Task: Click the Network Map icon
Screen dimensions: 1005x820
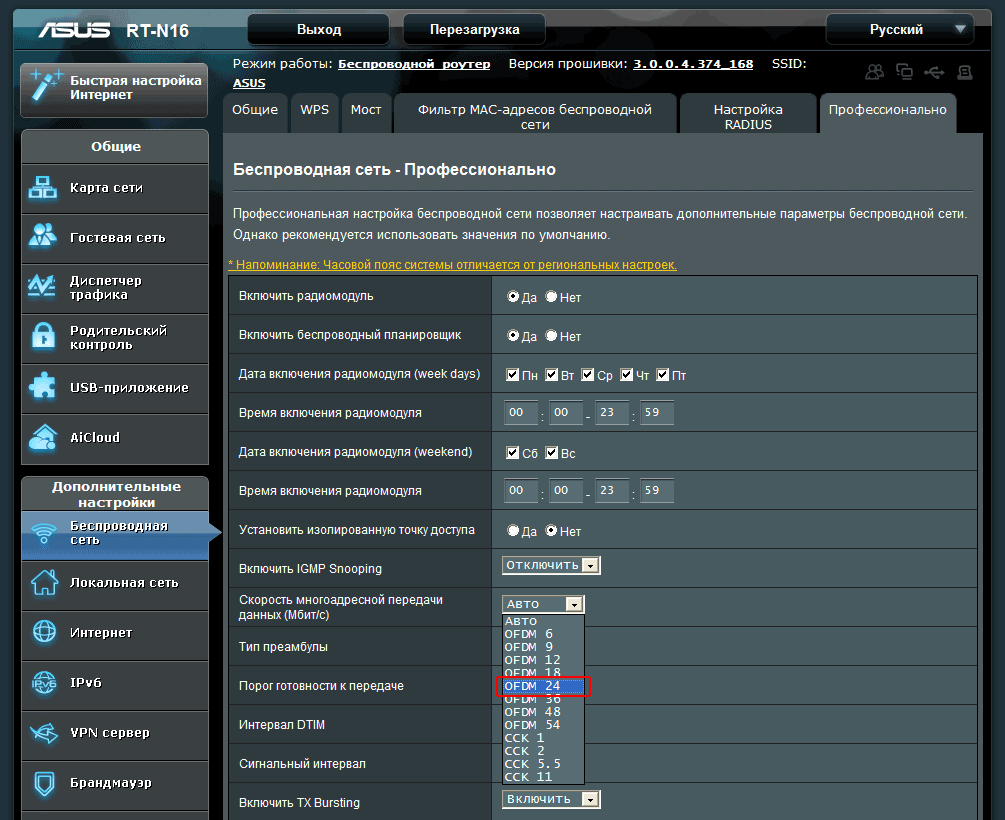Action: point(43,187)
